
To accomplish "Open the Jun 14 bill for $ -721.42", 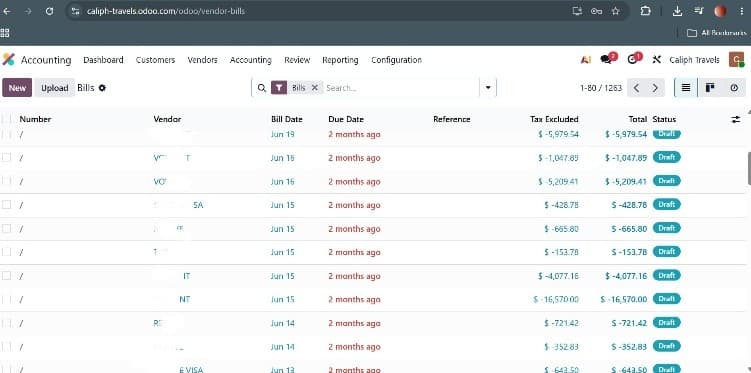I will point(283,323).
